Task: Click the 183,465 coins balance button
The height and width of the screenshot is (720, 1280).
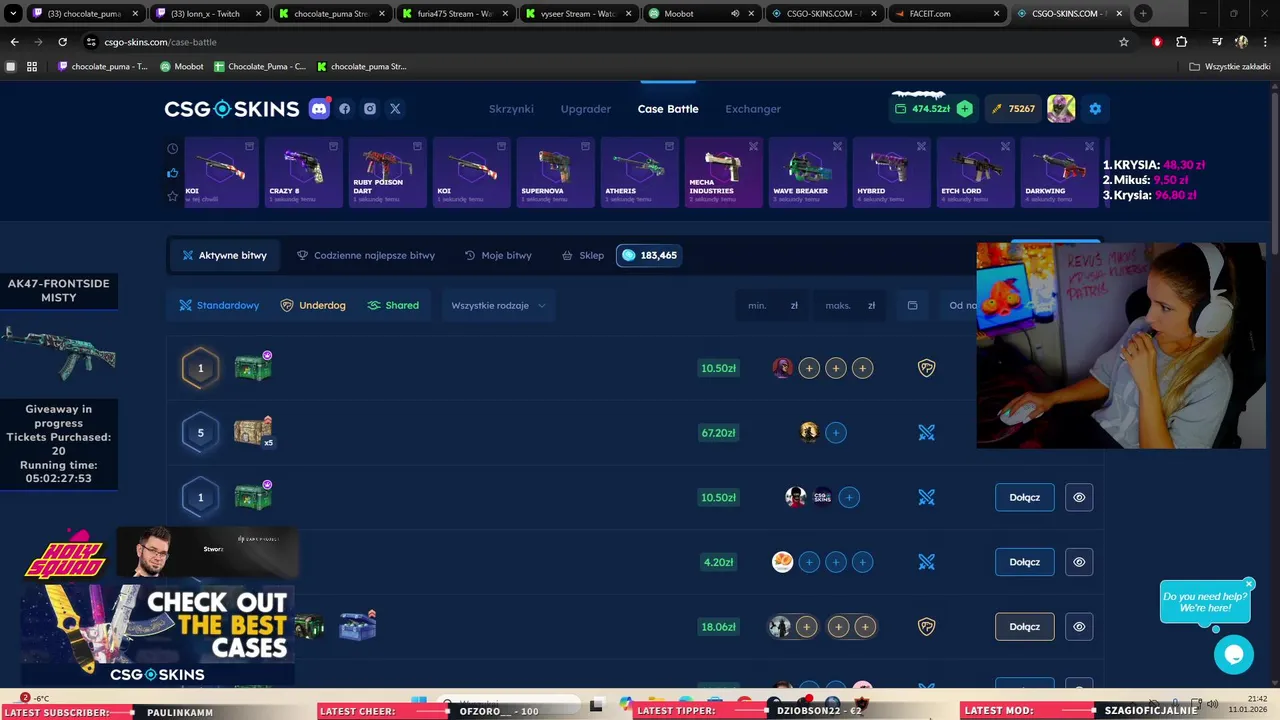Action: (649, 256)
